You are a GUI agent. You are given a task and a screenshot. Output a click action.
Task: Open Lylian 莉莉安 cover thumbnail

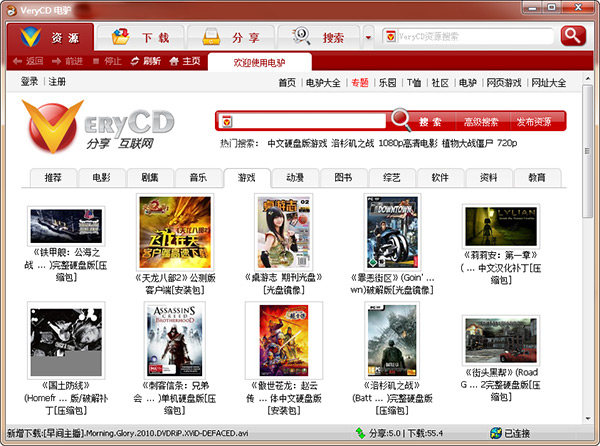(x=501, y=226)
